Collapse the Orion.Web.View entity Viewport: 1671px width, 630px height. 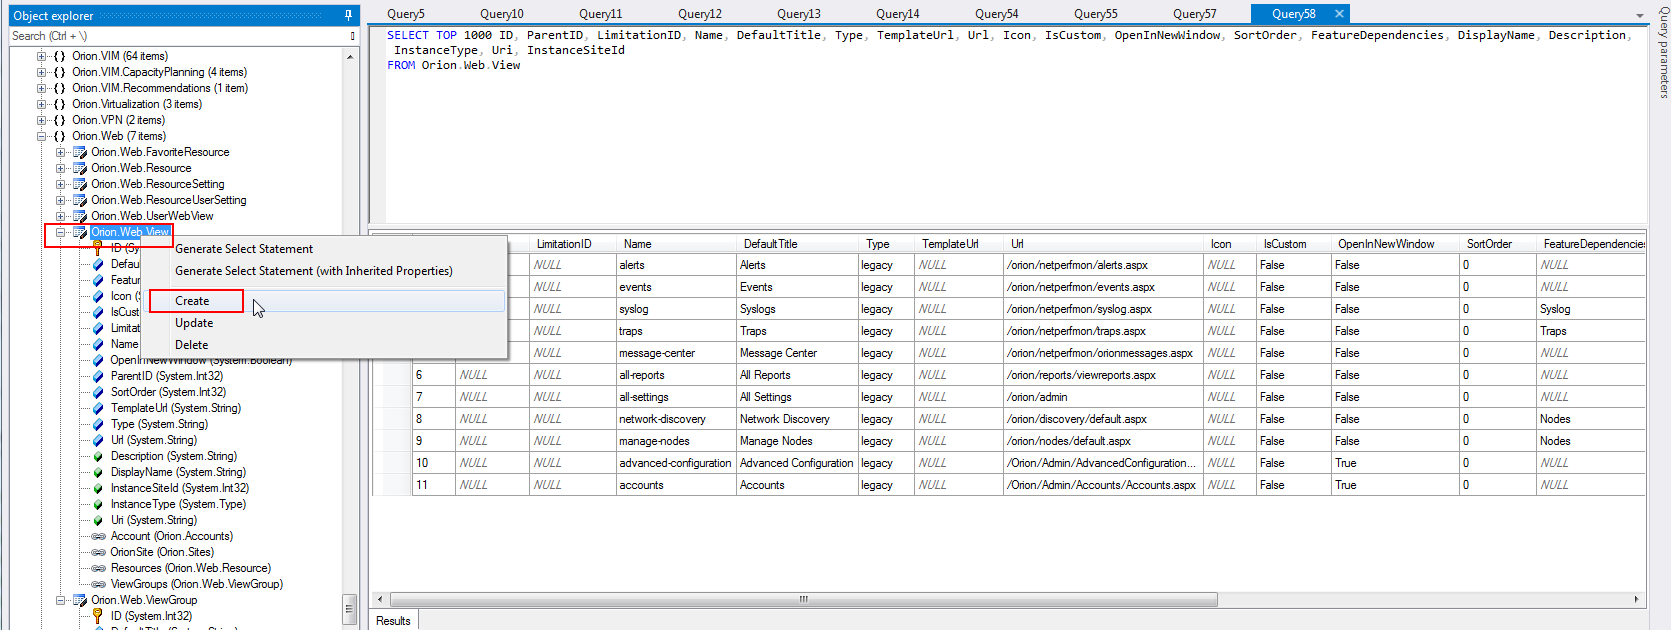(61, 232)
